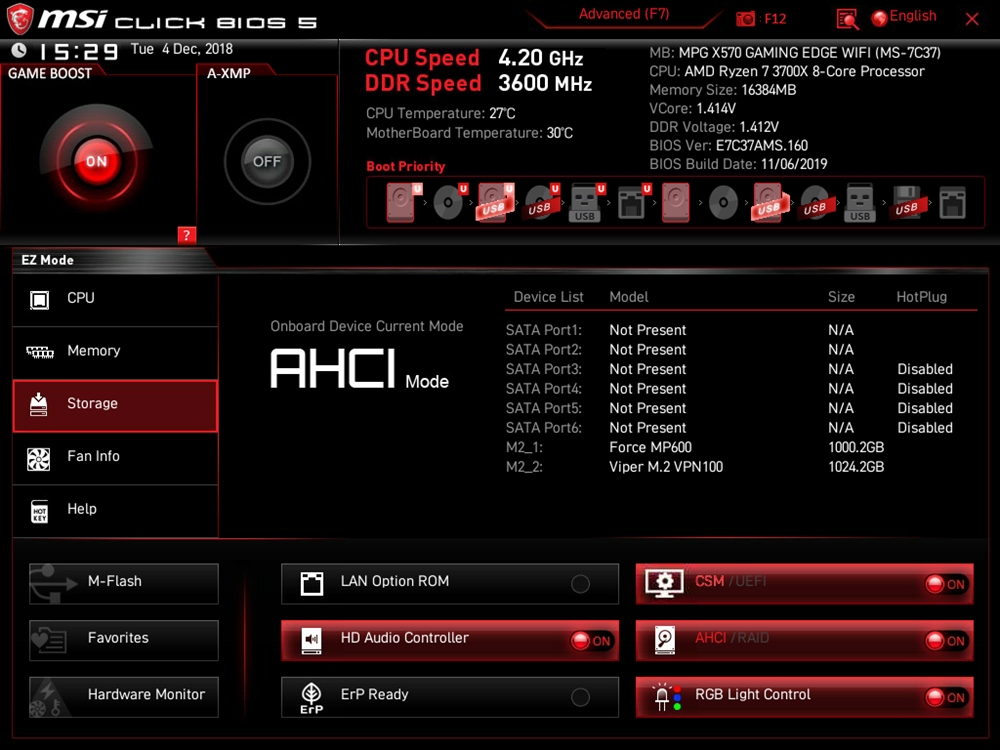Disable the HD Audio Controller switch

point(592,640)
